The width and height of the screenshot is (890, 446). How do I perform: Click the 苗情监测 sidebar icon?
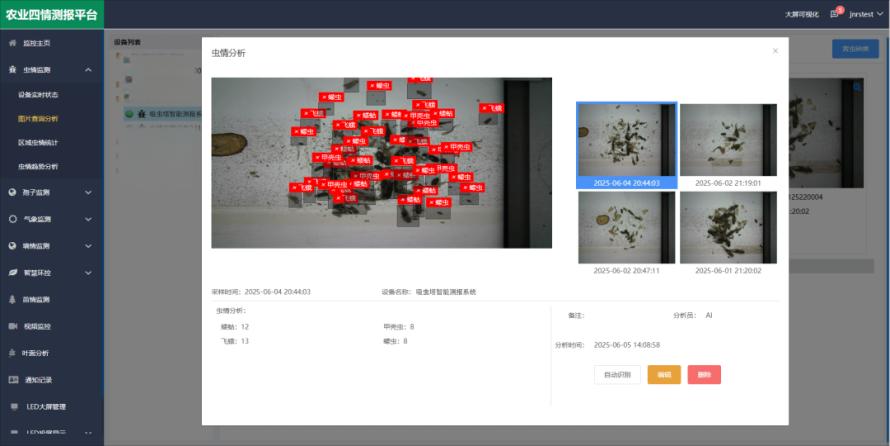tap(12, 299)
